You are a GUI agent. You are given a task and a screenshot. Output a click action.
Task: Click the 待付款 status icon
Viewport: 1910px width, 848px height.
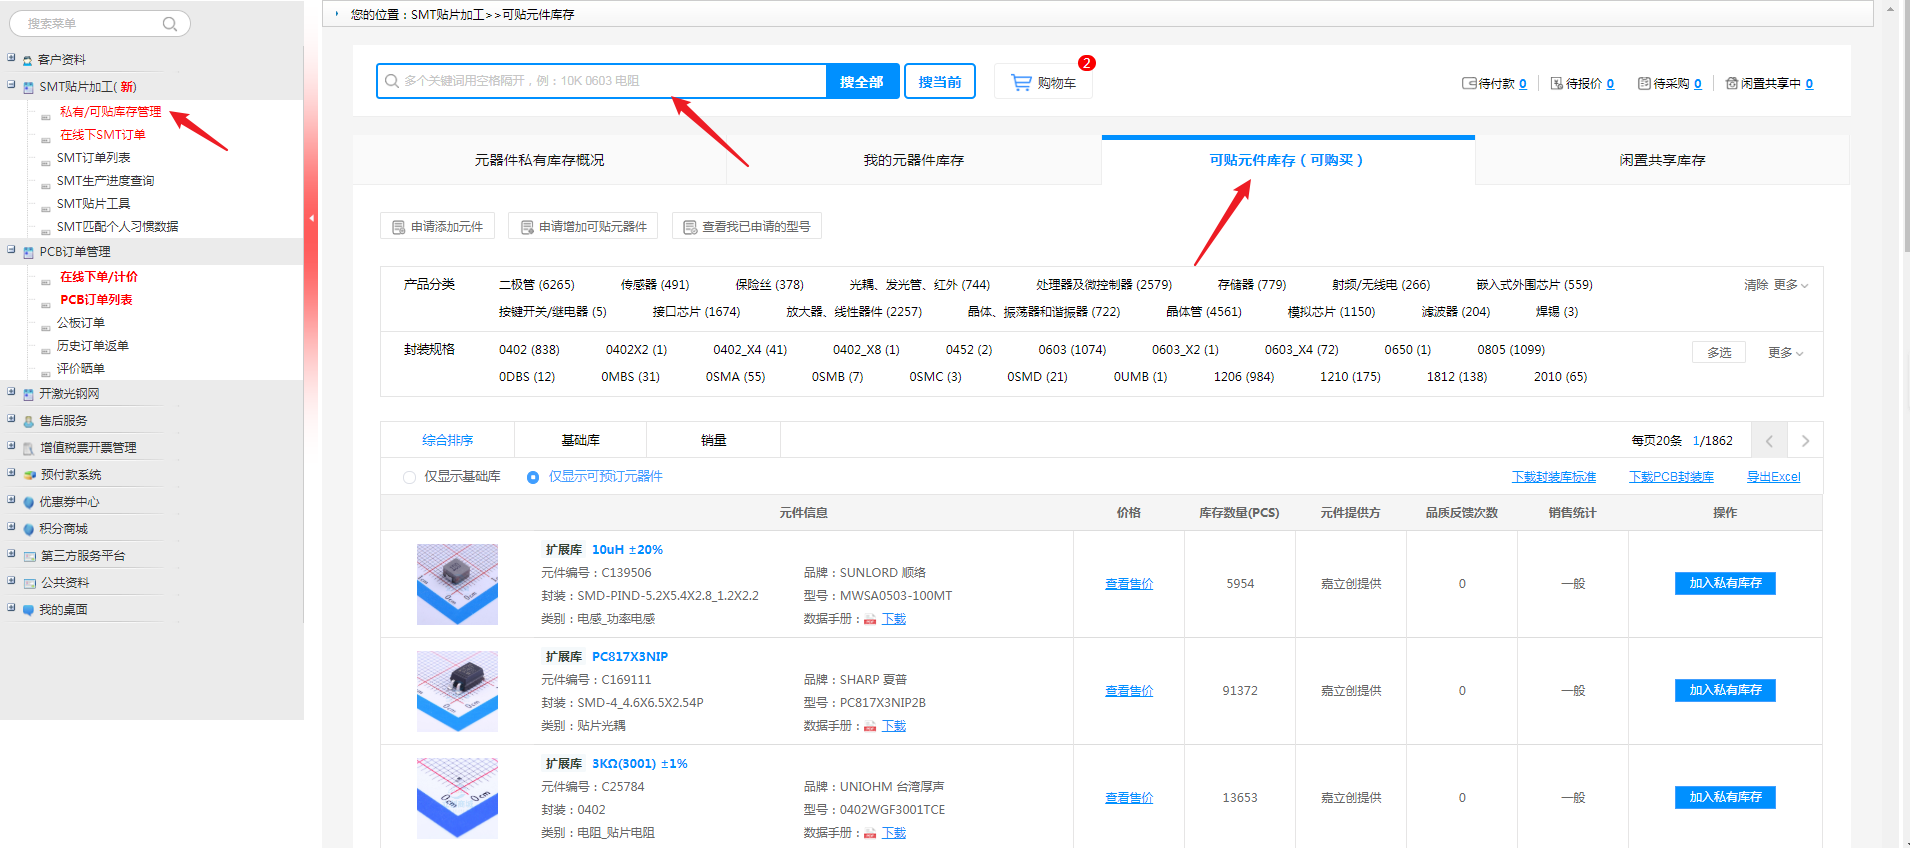(x=1469, y=84)
